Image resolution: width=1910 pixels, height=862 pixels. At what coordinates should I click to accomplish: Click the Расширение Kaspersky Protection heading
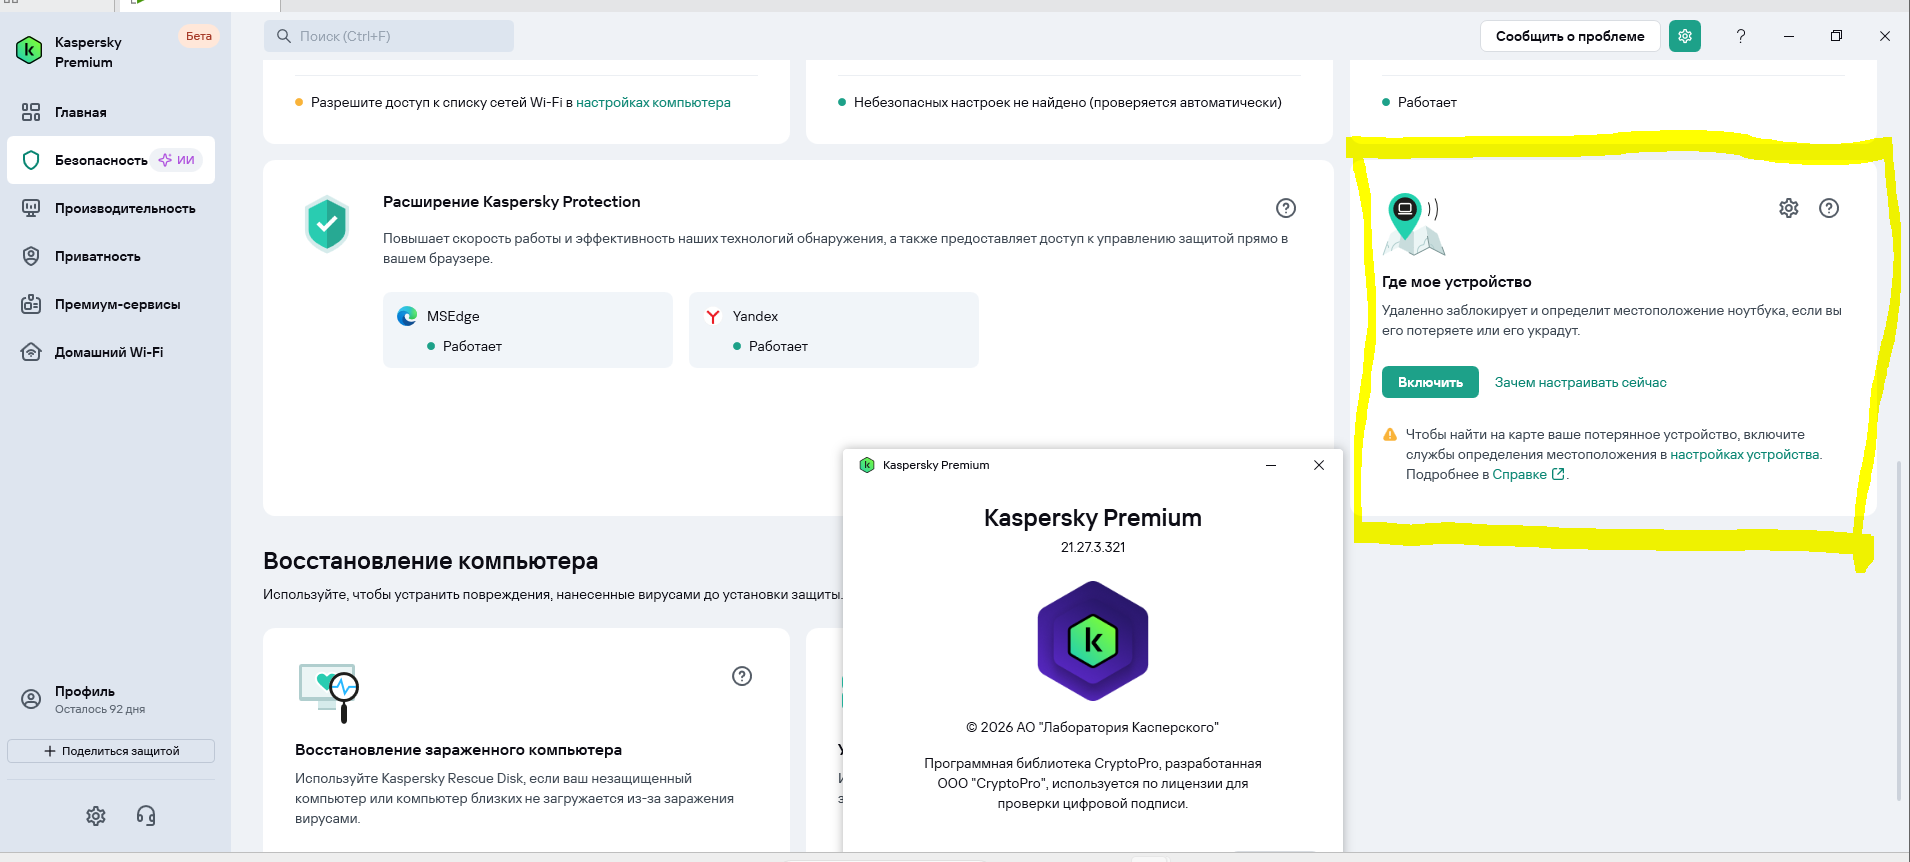coord(512,202)
